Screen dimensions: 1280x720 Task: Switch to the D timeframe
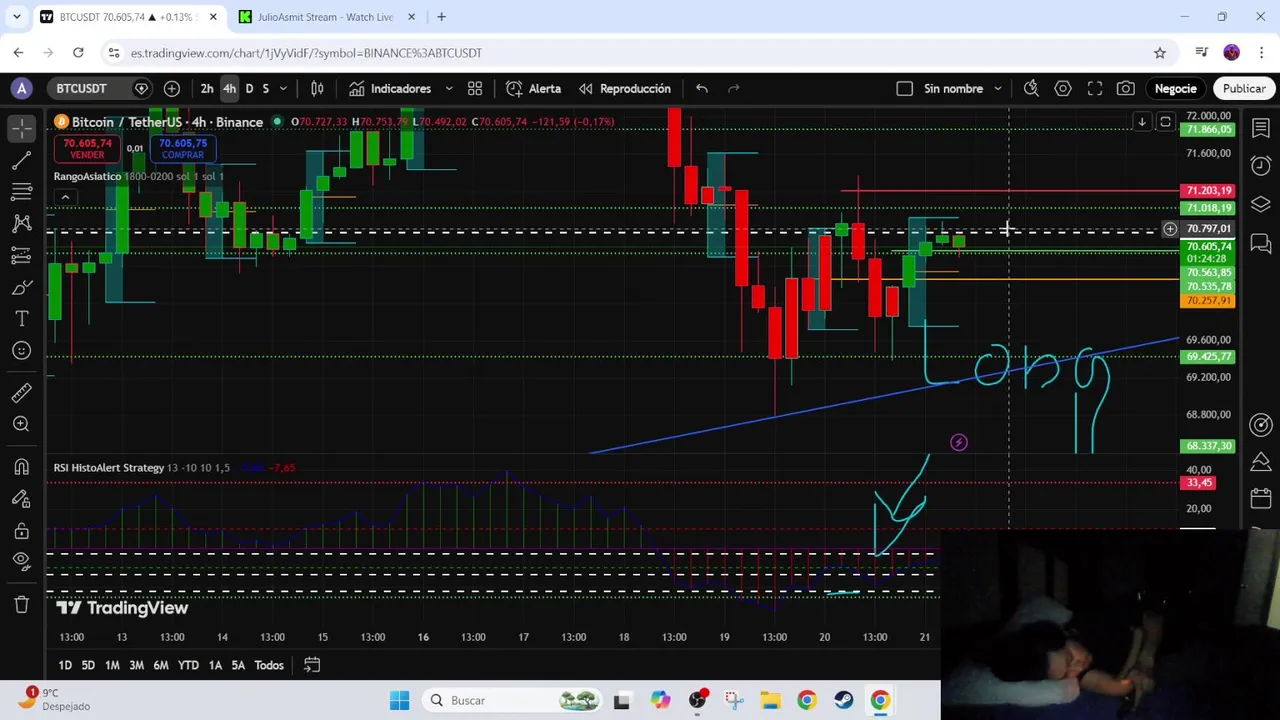[249, 89]
